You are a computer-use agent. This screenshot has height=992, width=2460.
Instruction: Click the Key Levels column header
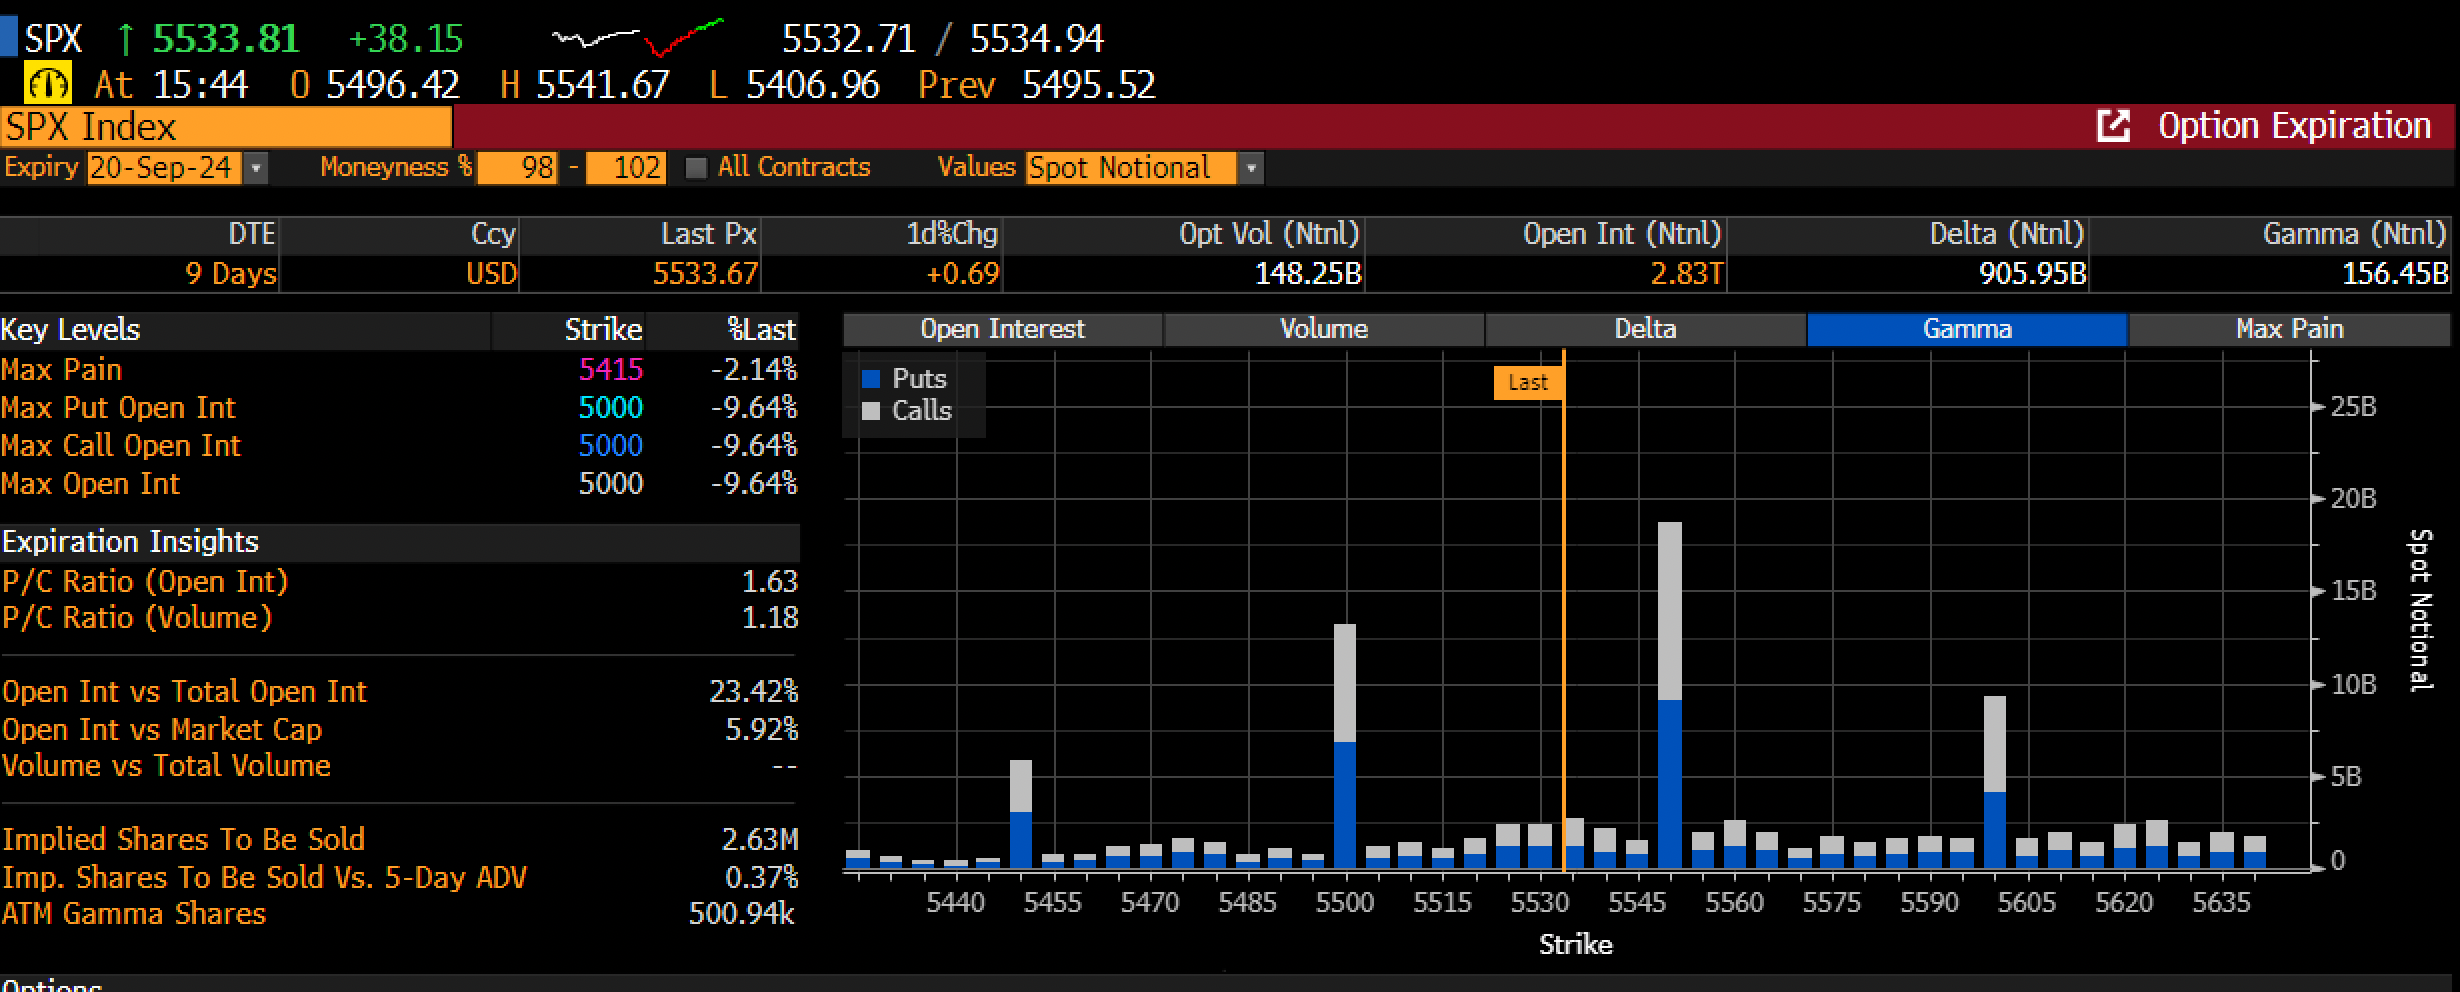[70, 330]
